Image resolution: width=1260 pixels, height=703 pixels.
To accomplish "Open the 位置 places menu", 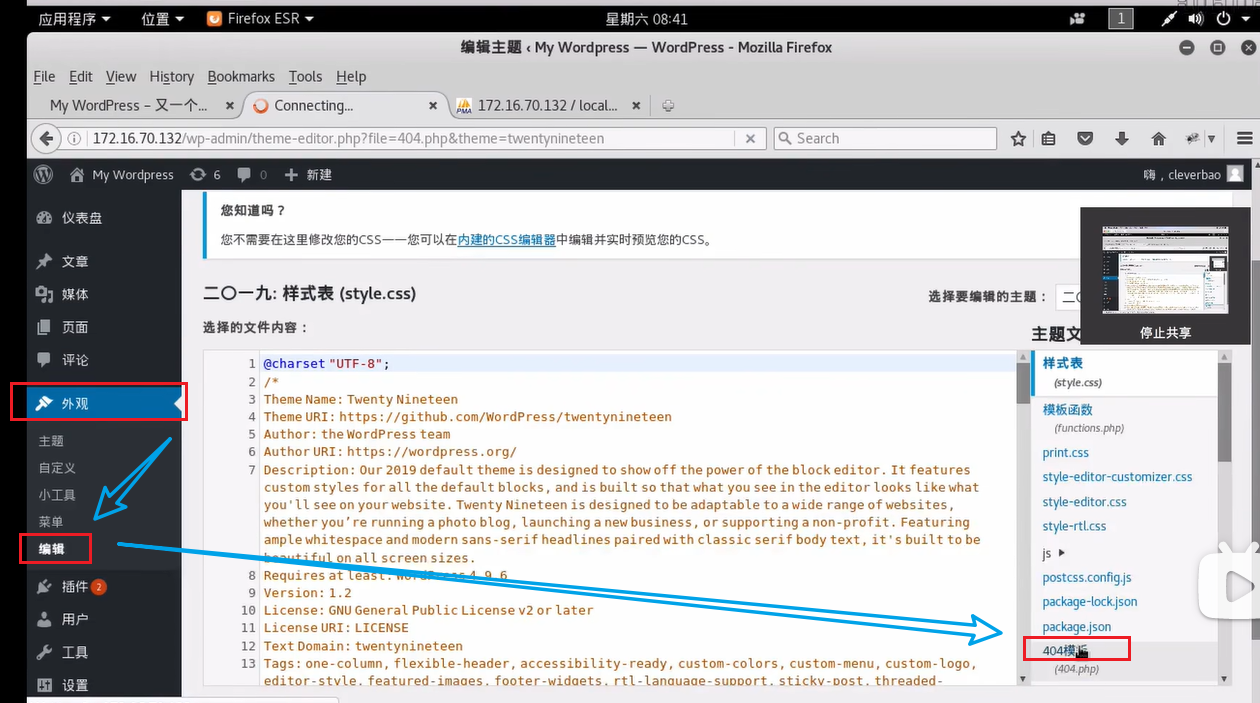I will pos(162,18).
